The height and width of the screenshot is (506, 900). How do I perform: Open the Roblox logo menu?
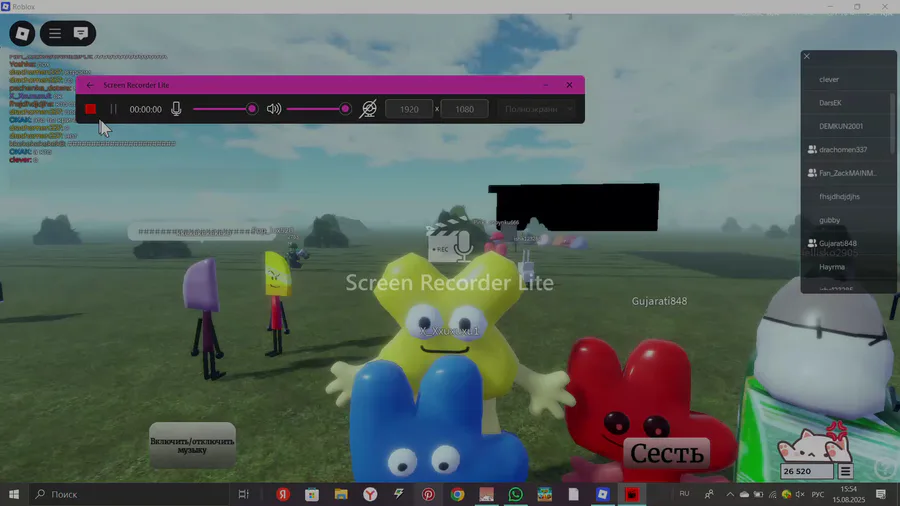click(x=22, y=33)
